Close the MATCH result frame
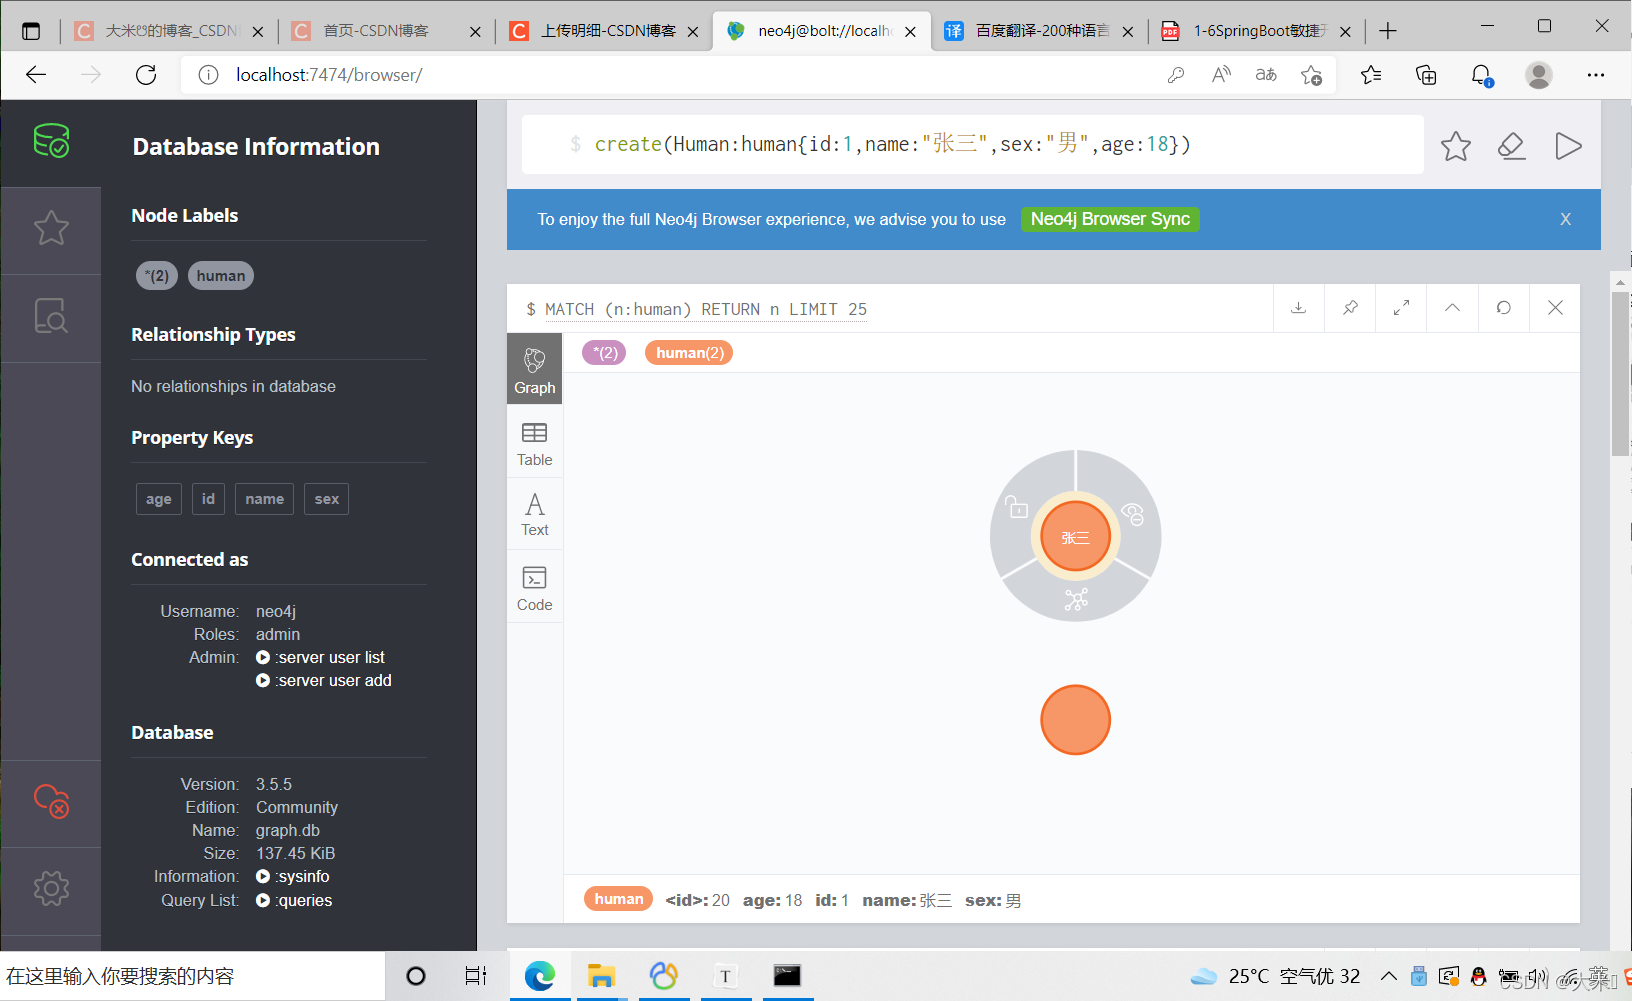The height and width of the screenshot is (1001, 1632). (x=1555, y=308)
